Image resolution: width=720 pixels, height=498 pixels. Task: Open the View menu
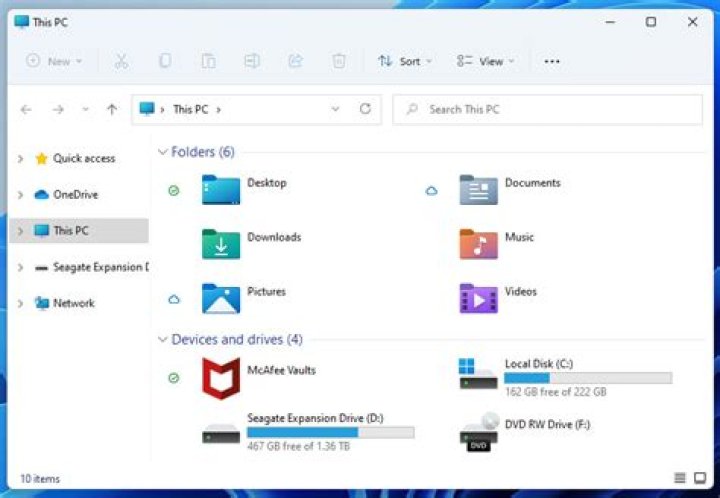click(484, 61)
